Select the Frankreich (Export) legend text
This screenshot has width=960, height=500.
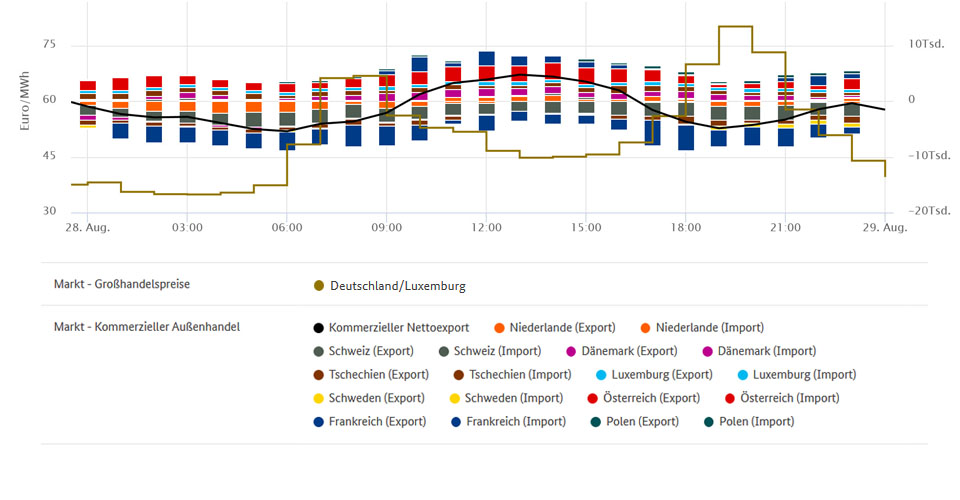[x=377, y=422]
